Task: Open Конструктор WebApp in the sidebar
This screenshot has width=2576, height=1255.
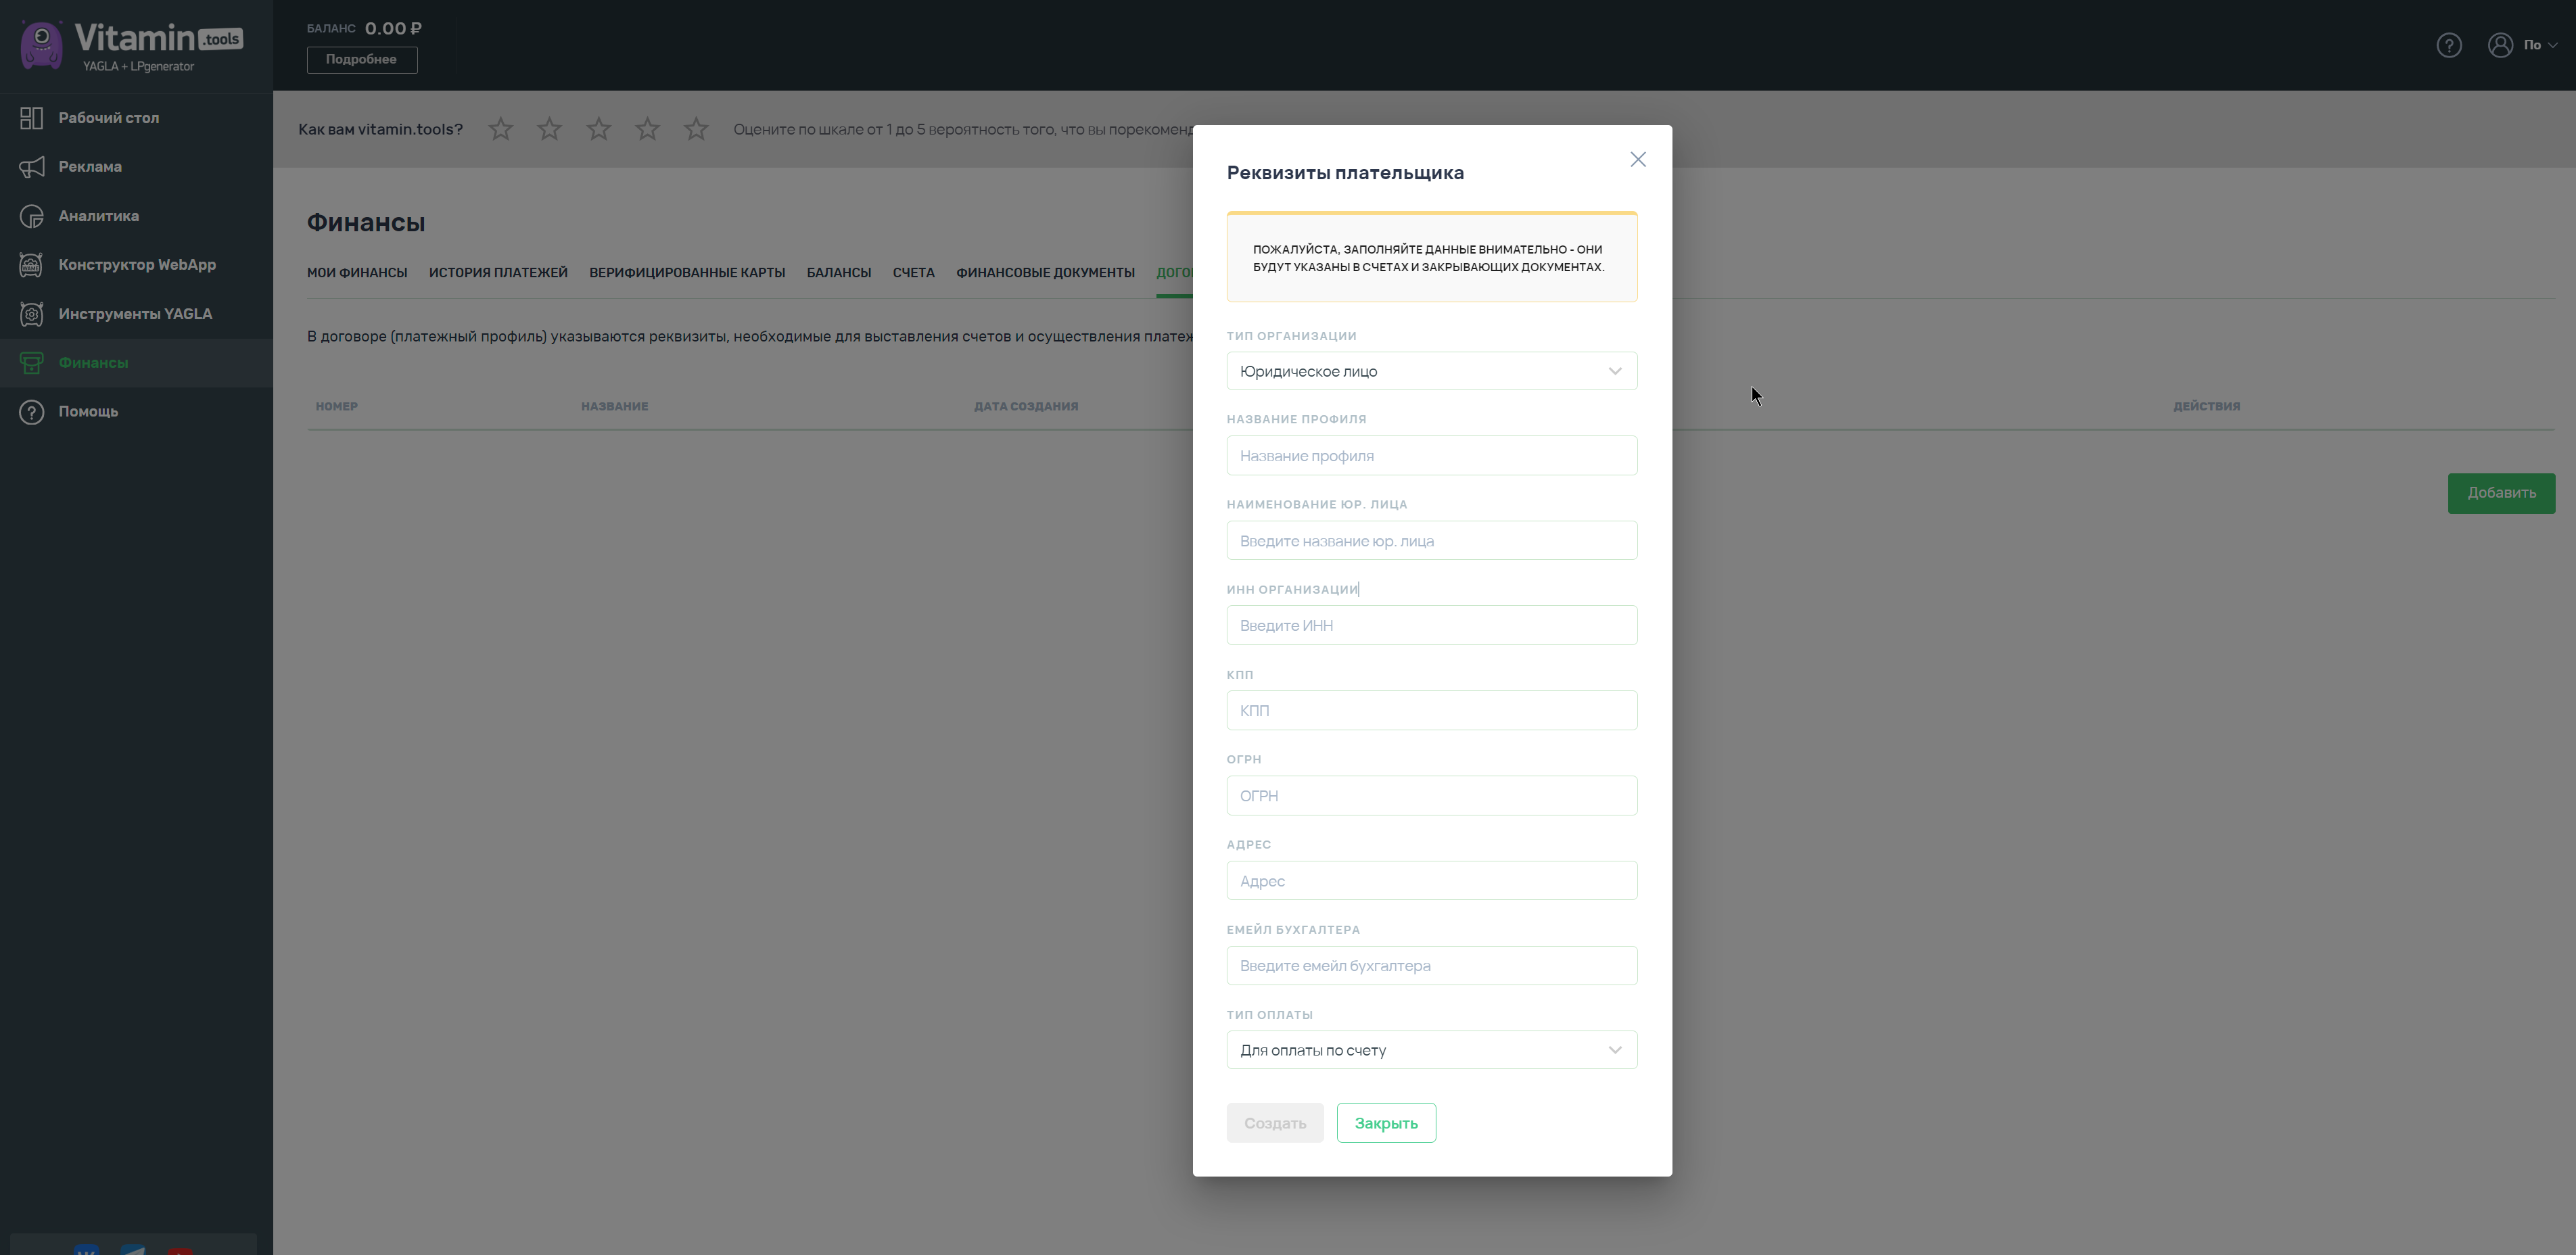Action: pyautogui.click(x=136, y=265)
